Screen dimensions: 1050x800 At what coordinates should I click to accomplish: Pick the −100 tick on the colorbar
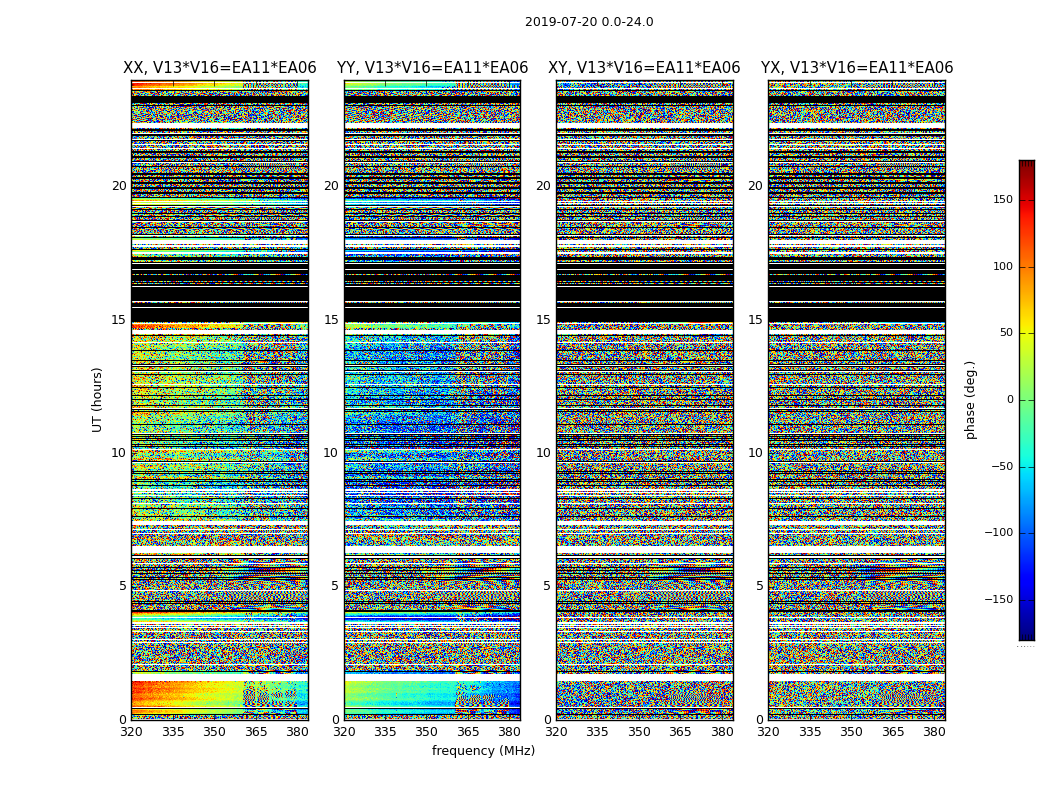[999, 532]
